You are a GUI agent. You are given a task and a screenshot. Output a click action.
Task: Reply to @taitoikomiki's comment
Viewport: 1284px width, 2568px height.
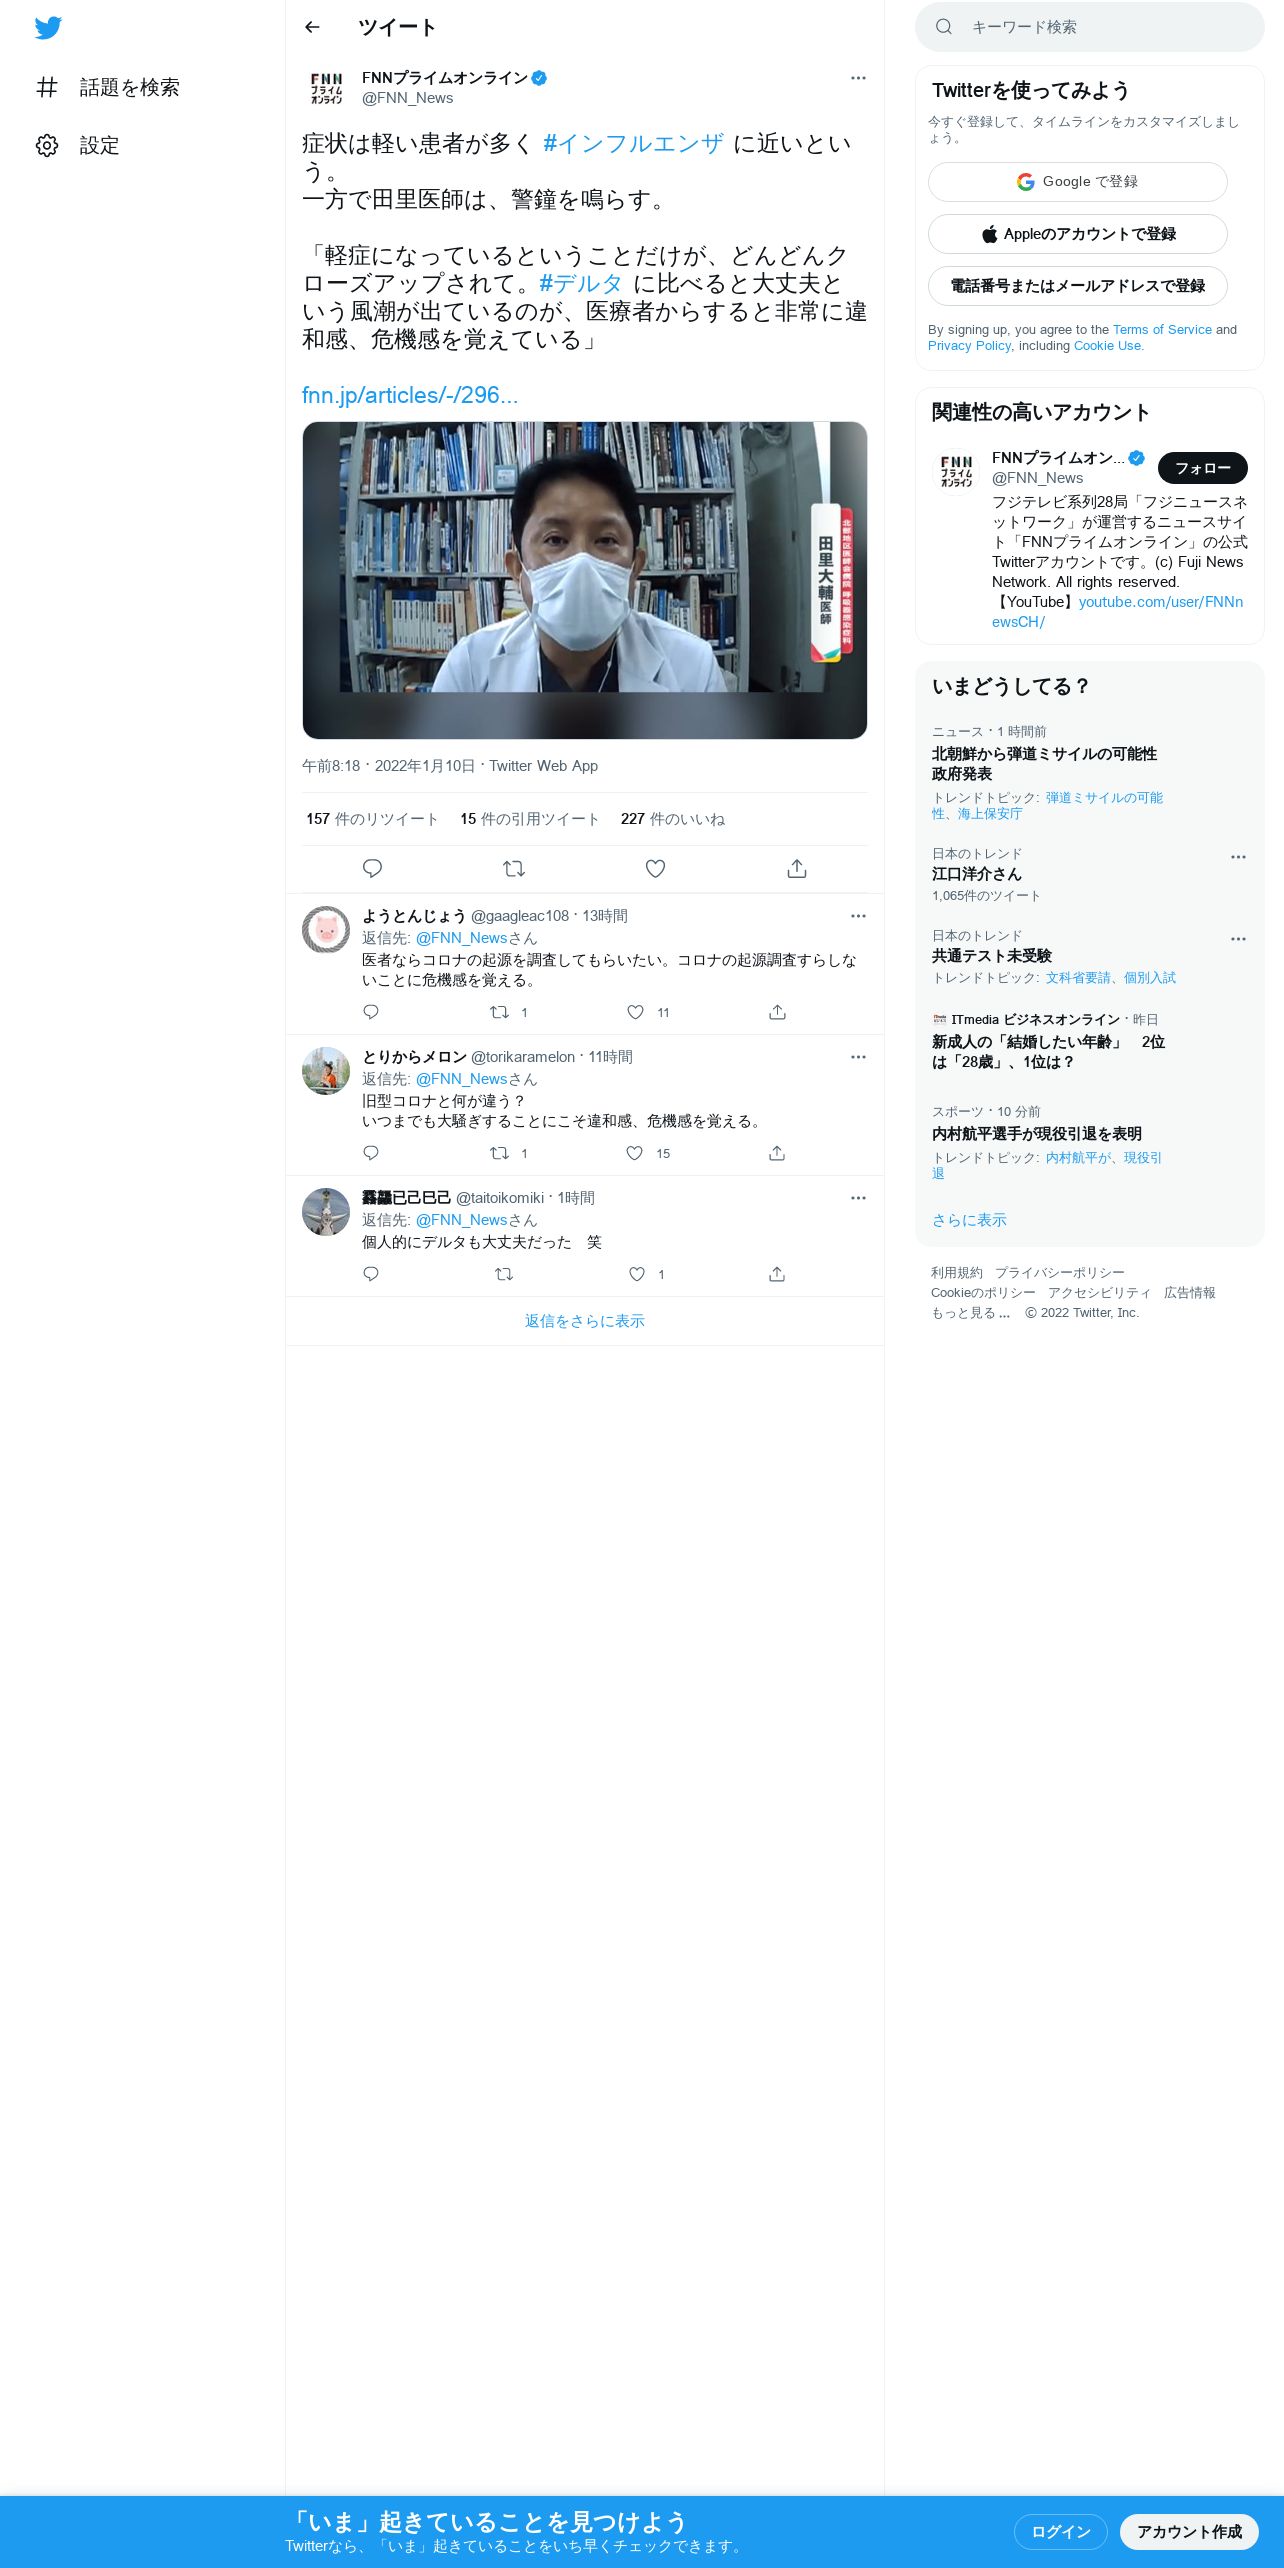click(371, 1274)
